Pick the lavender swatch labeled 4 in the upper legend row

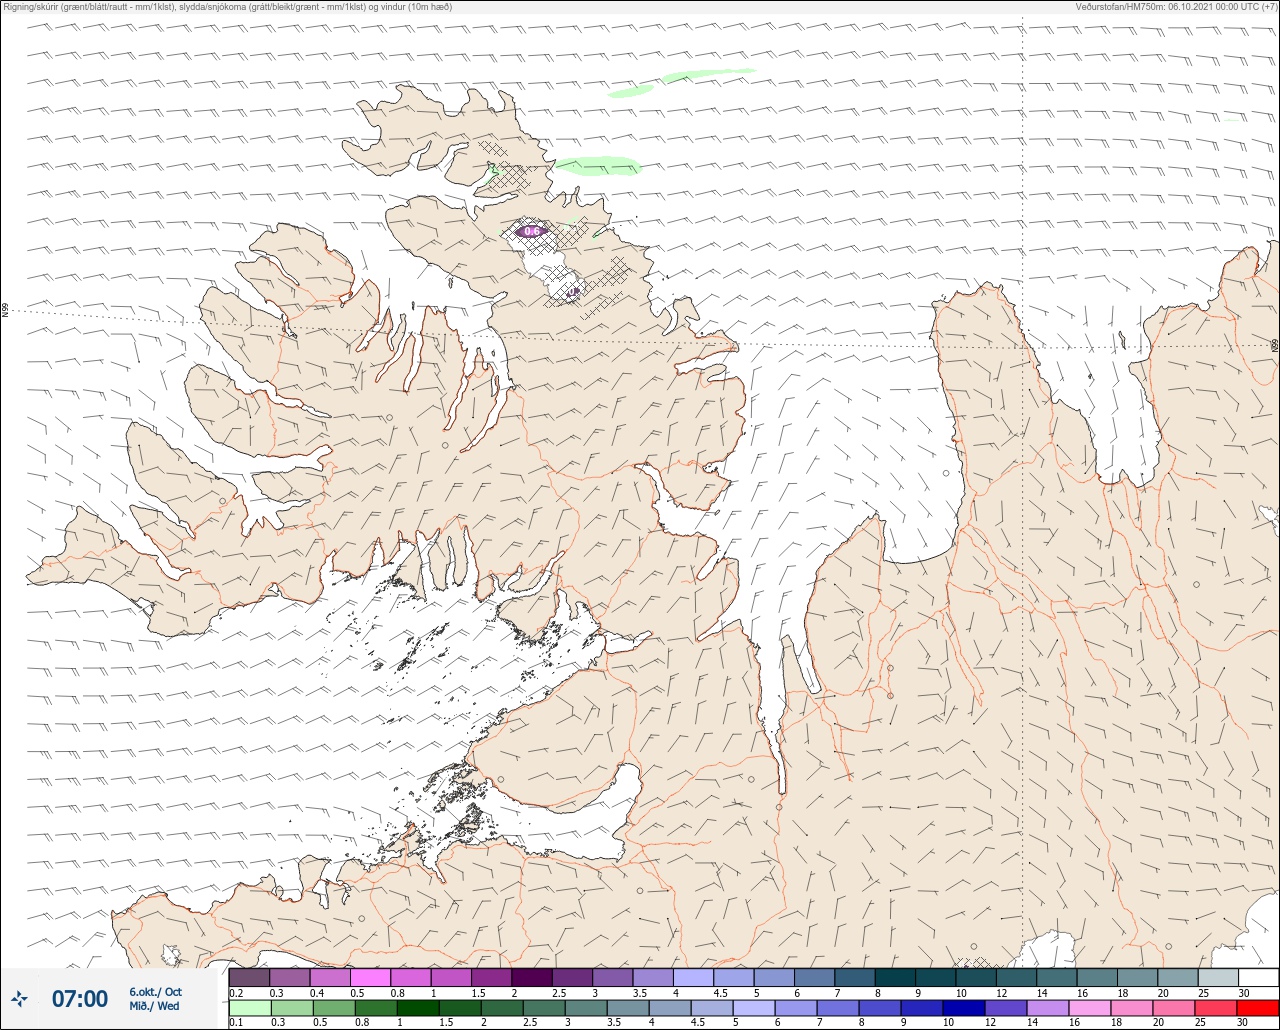tap(693, 977)
